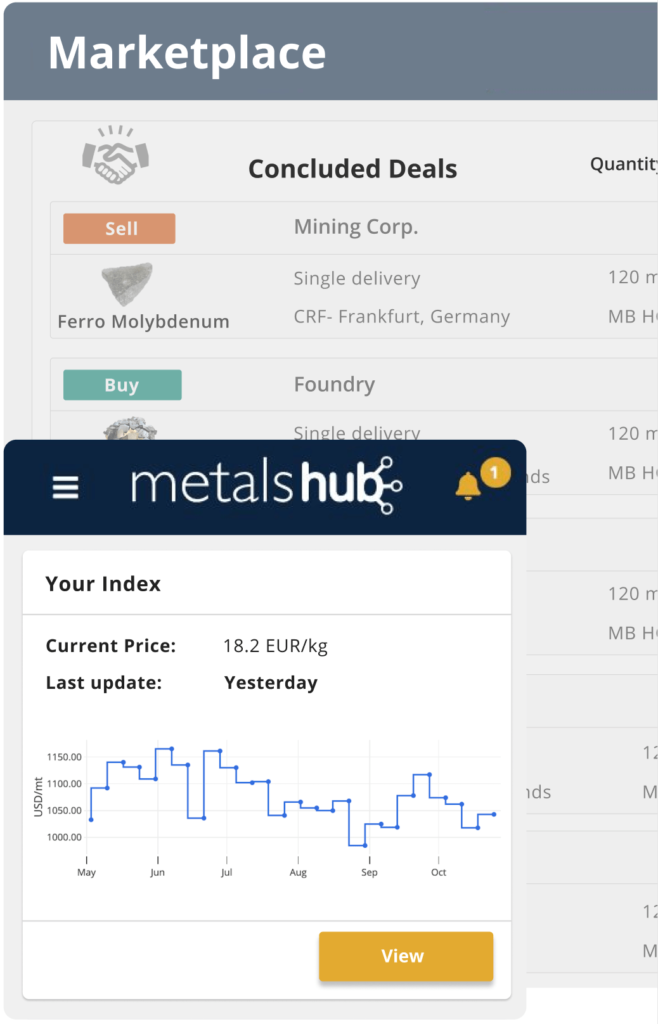This screenshot has width=658, height=1024.
Task: Click the notification badge showing 1
Action: pyautogui.click(x=495, y=472)
